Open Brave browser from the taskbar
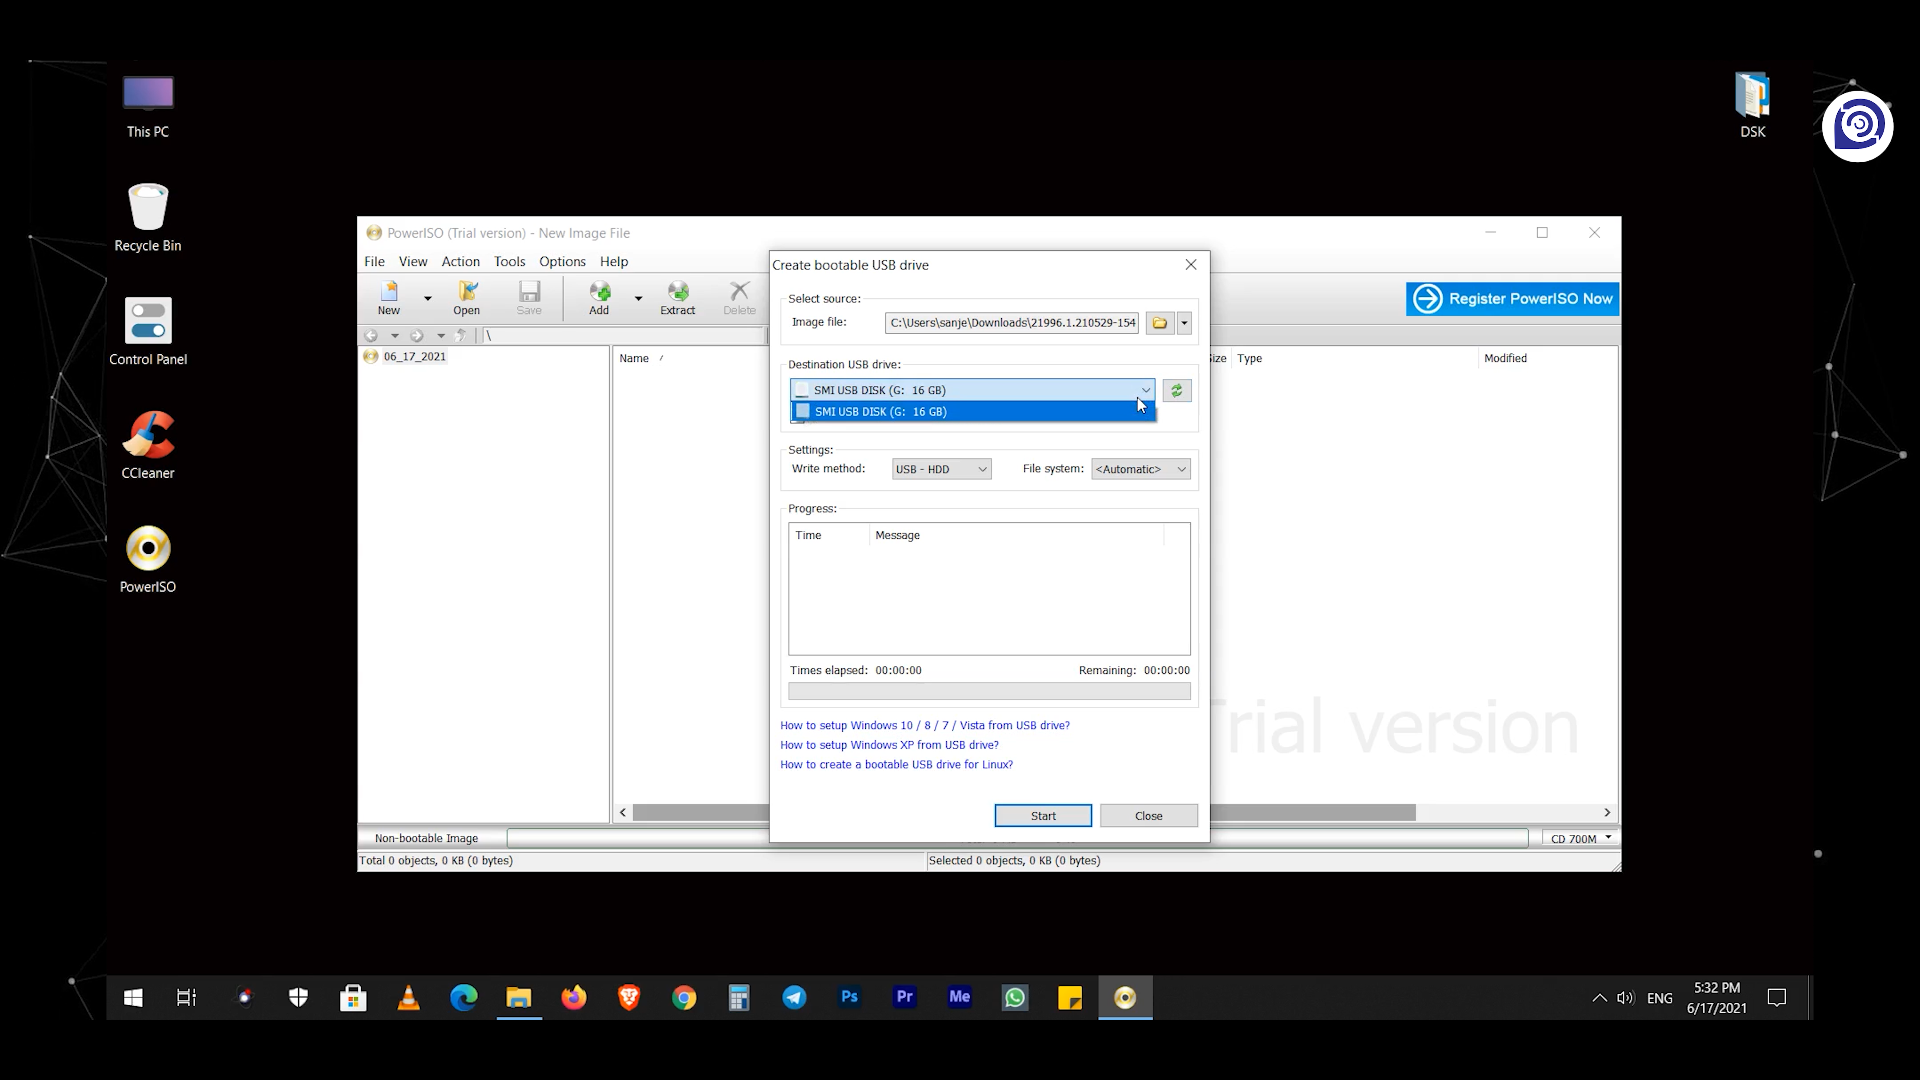Image resolution: width=1920 pixels, height=1080 pixels. 629,998
